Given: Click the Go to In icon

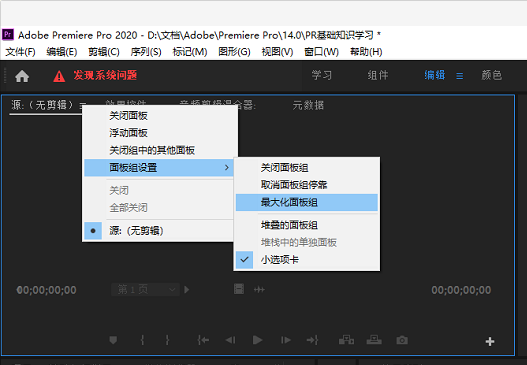Looking at the screenshot, I should 203,340.
